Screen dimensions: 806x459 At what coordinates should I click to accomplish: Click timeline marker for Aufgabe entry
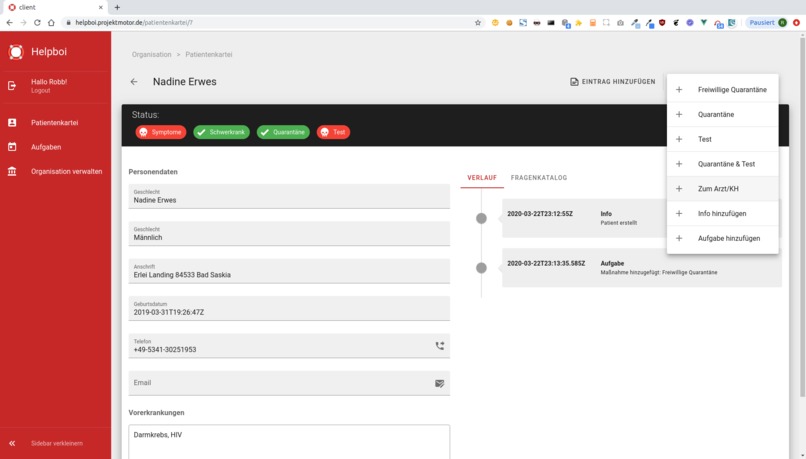click(481, 268)
